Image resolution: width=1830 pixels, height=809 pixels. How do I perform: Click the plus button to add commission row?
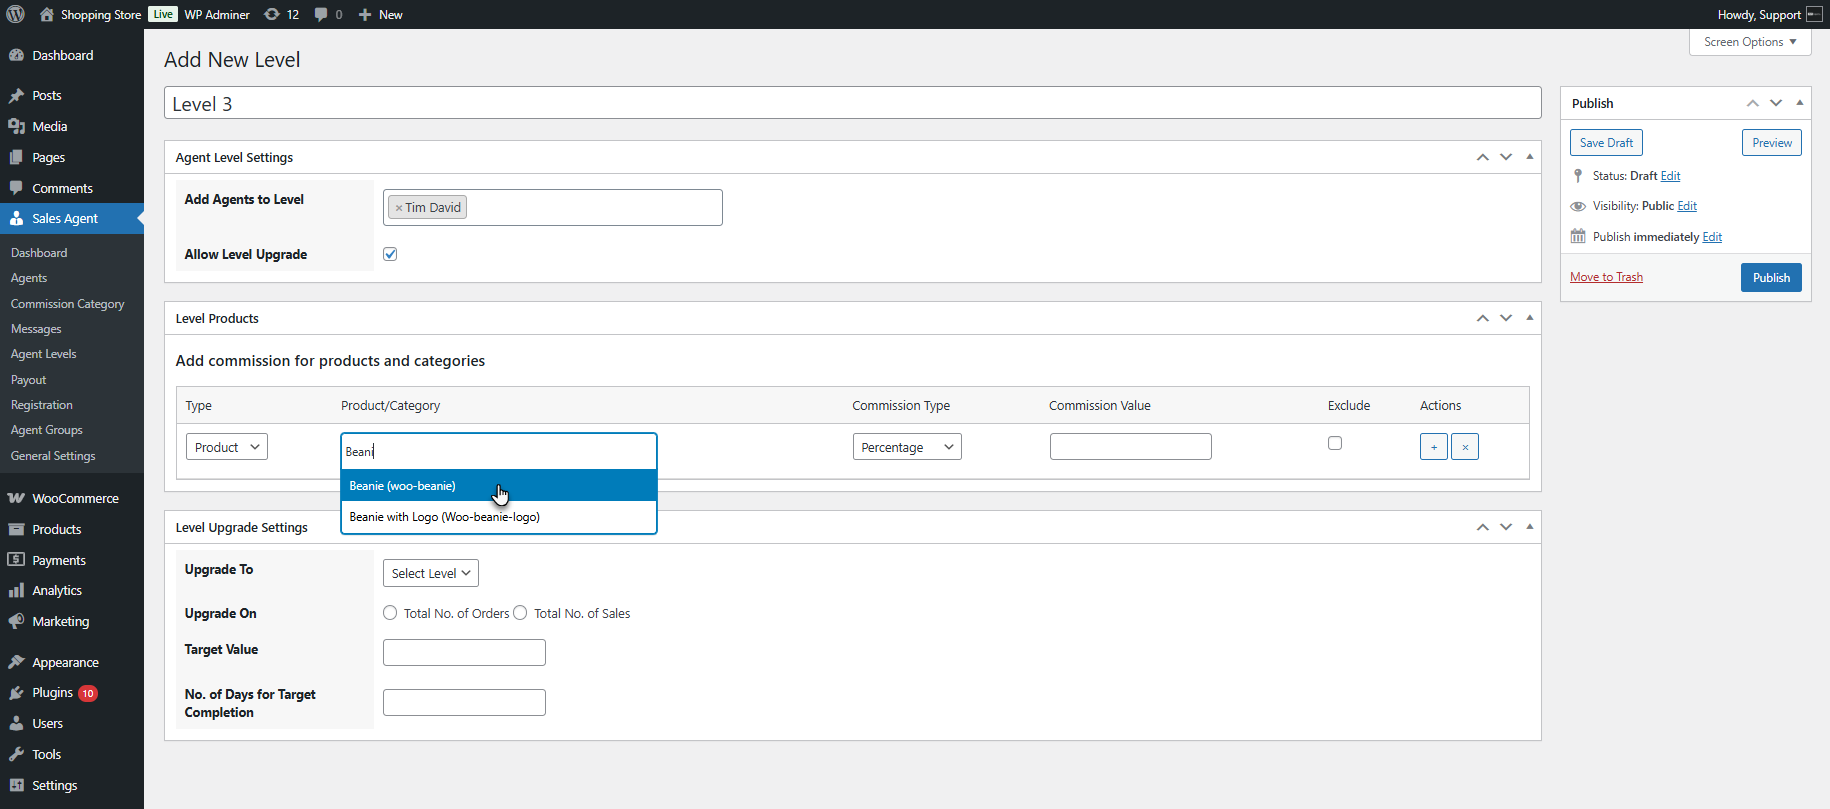tap(1434, 447)
